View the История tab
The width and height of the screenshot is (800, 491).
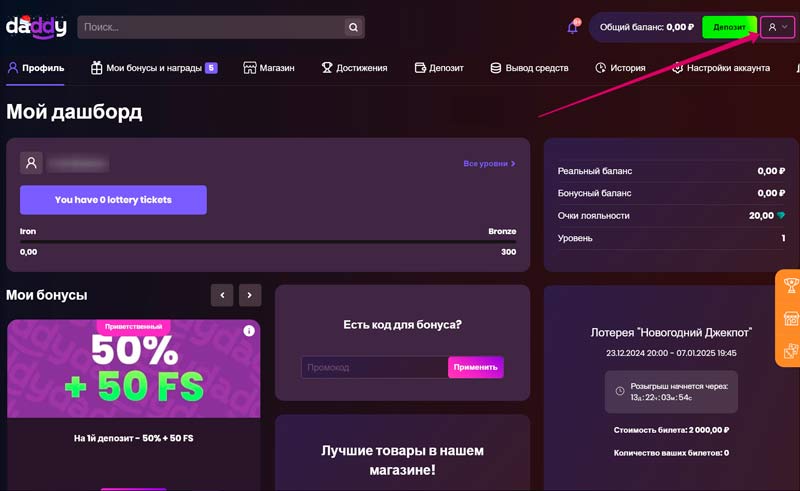coord(620,68)
